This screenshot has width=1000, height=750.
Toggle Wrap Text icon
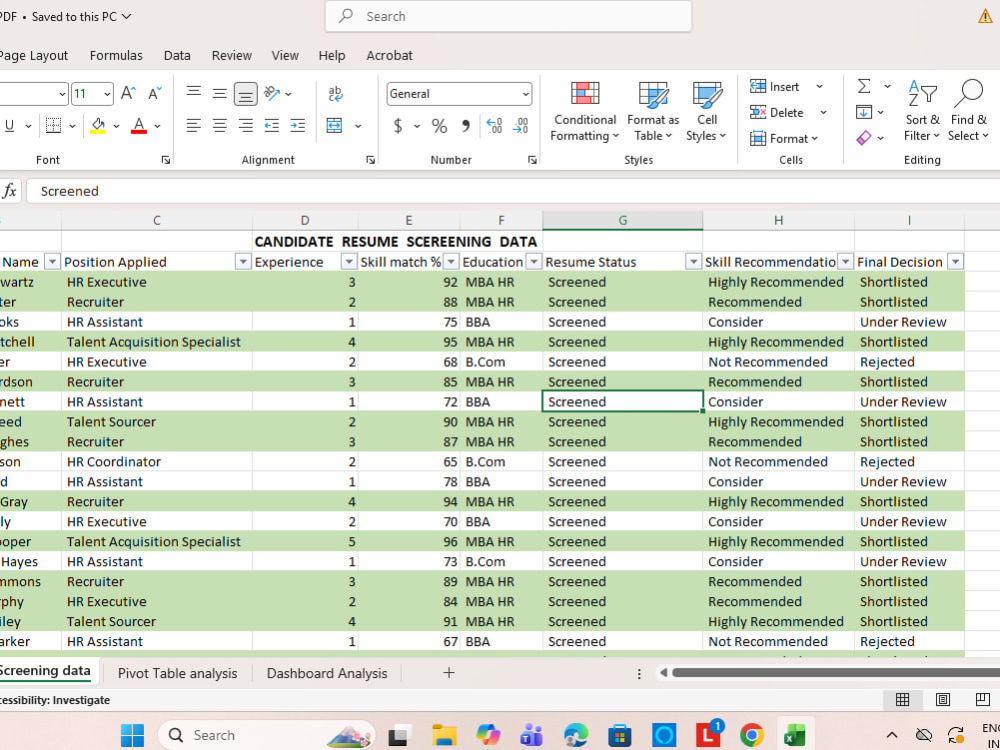tap(335, 94)
